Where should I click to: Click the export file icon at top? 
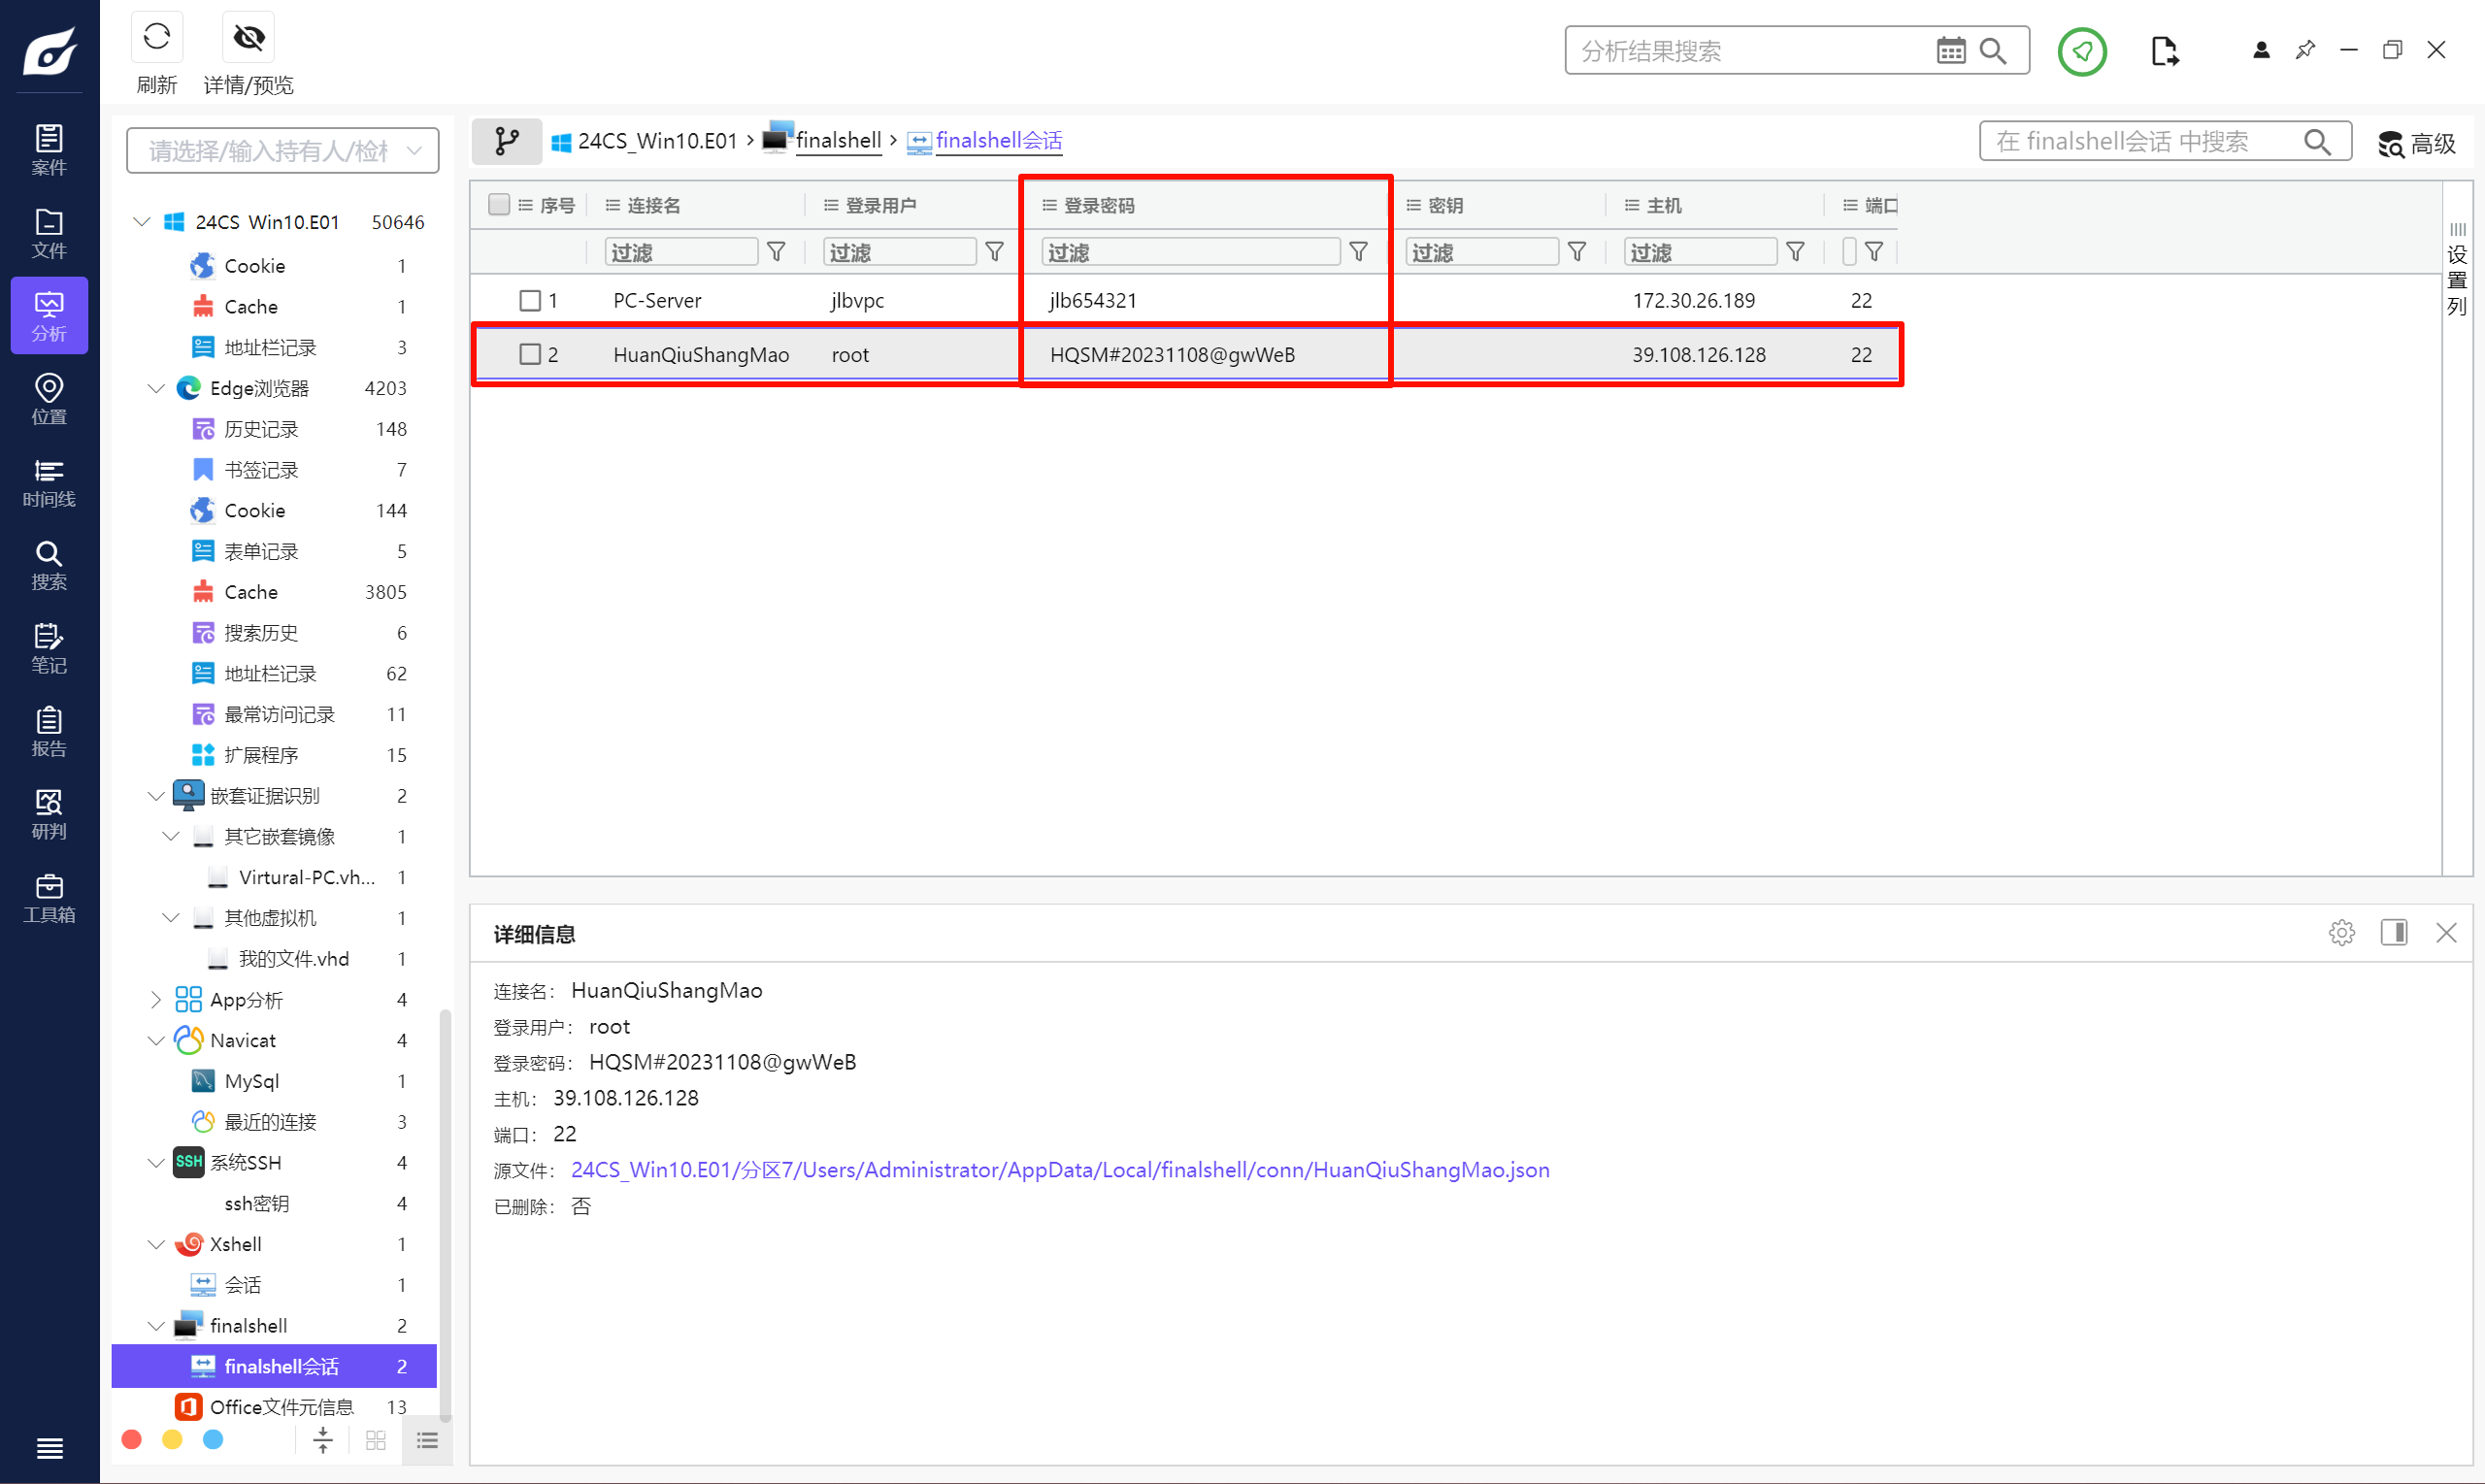point(2164,50)
